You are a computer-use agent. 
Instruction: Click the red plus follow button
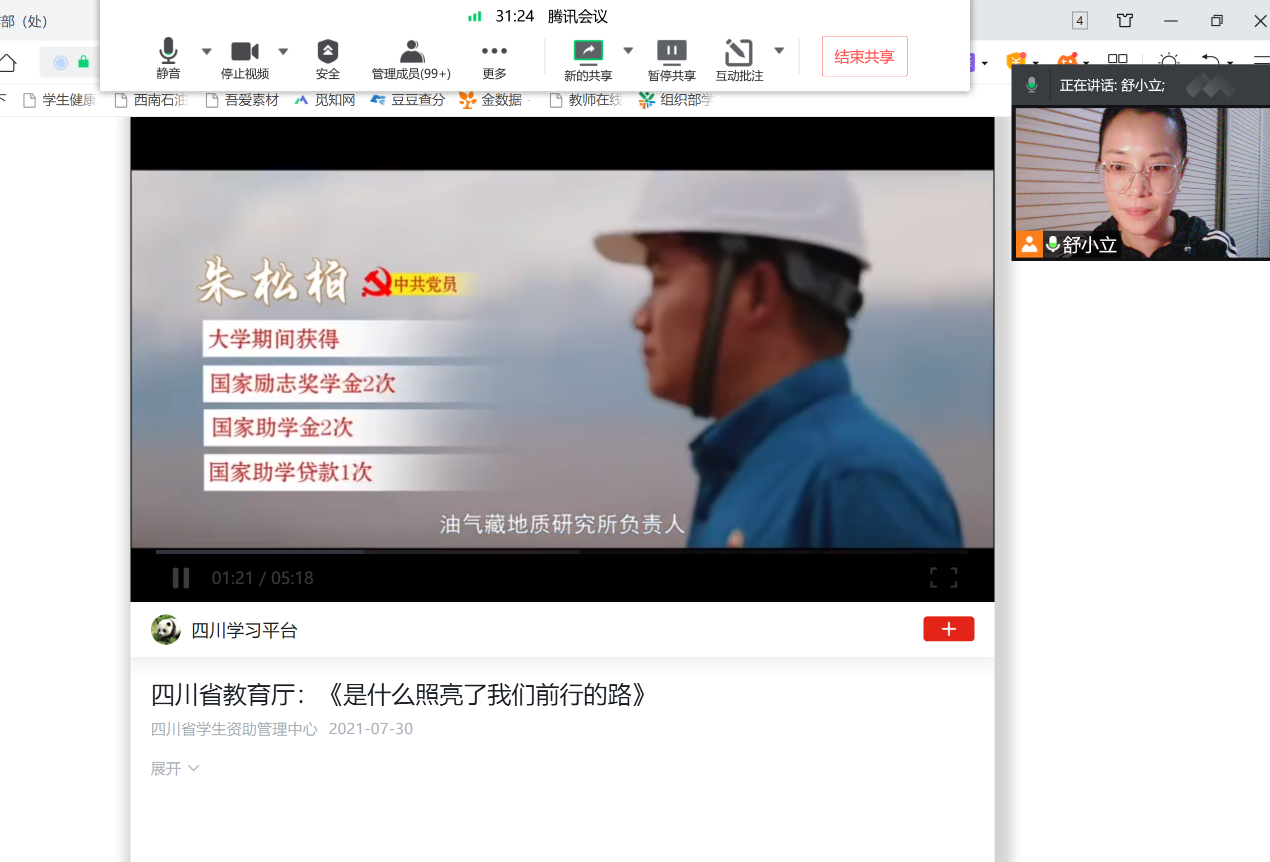[948, 629]
